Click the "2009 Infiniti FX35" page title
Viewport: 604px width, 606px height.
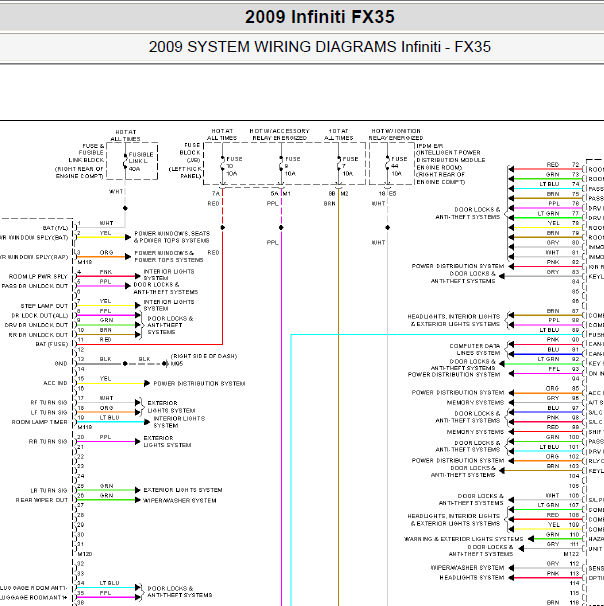[320, 17]
